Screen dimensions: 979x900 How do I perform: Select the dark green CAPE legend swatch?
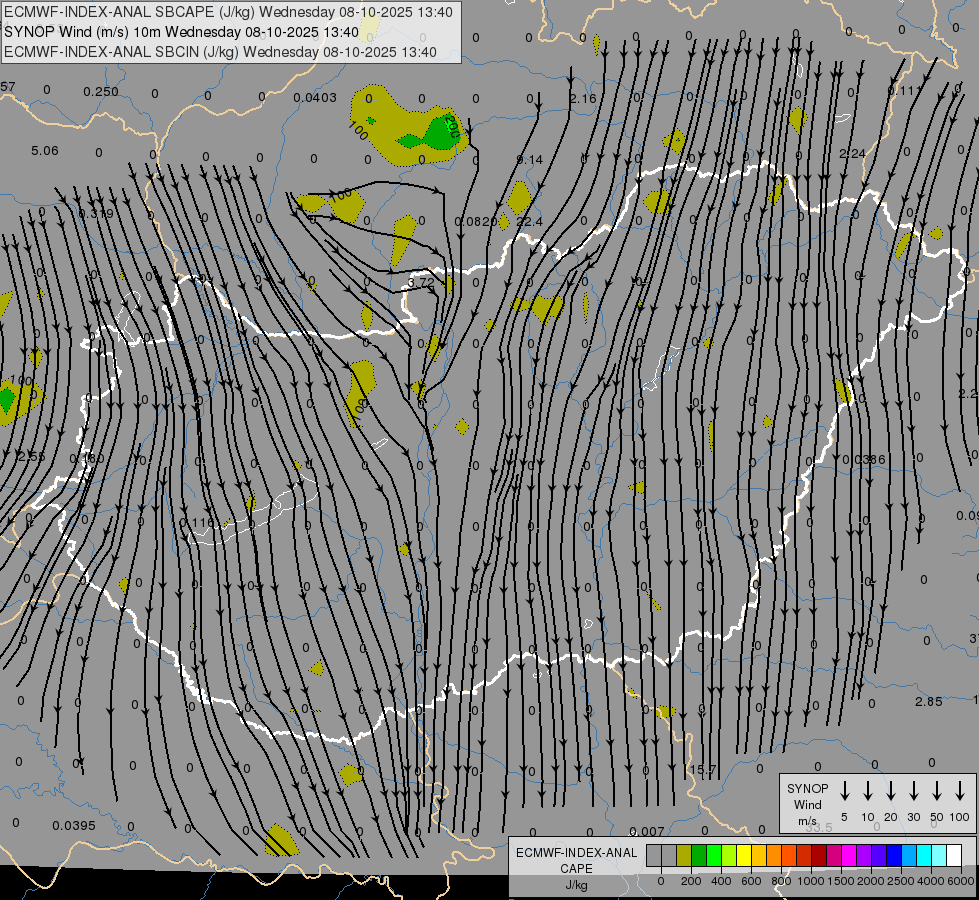699,855
